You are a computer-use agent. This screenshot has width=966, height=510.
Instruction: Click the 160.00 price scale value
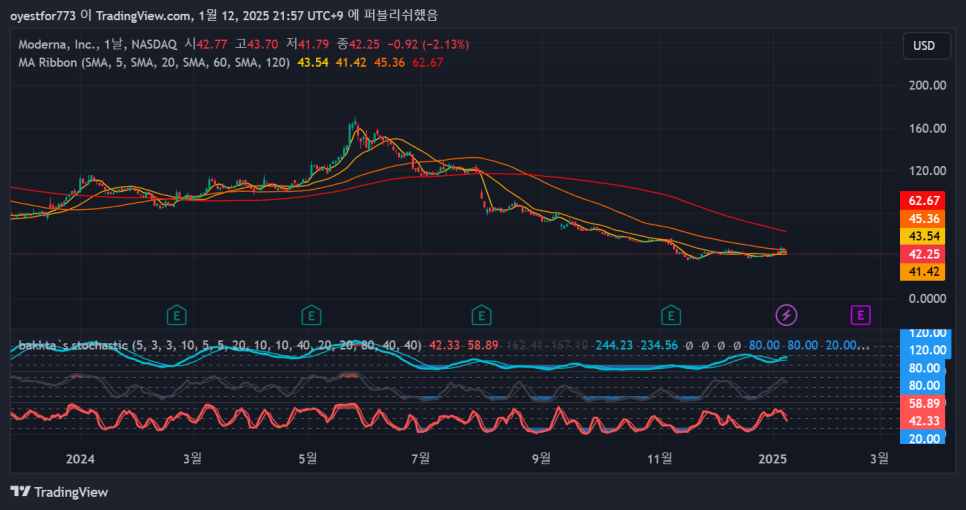point(927,128)
